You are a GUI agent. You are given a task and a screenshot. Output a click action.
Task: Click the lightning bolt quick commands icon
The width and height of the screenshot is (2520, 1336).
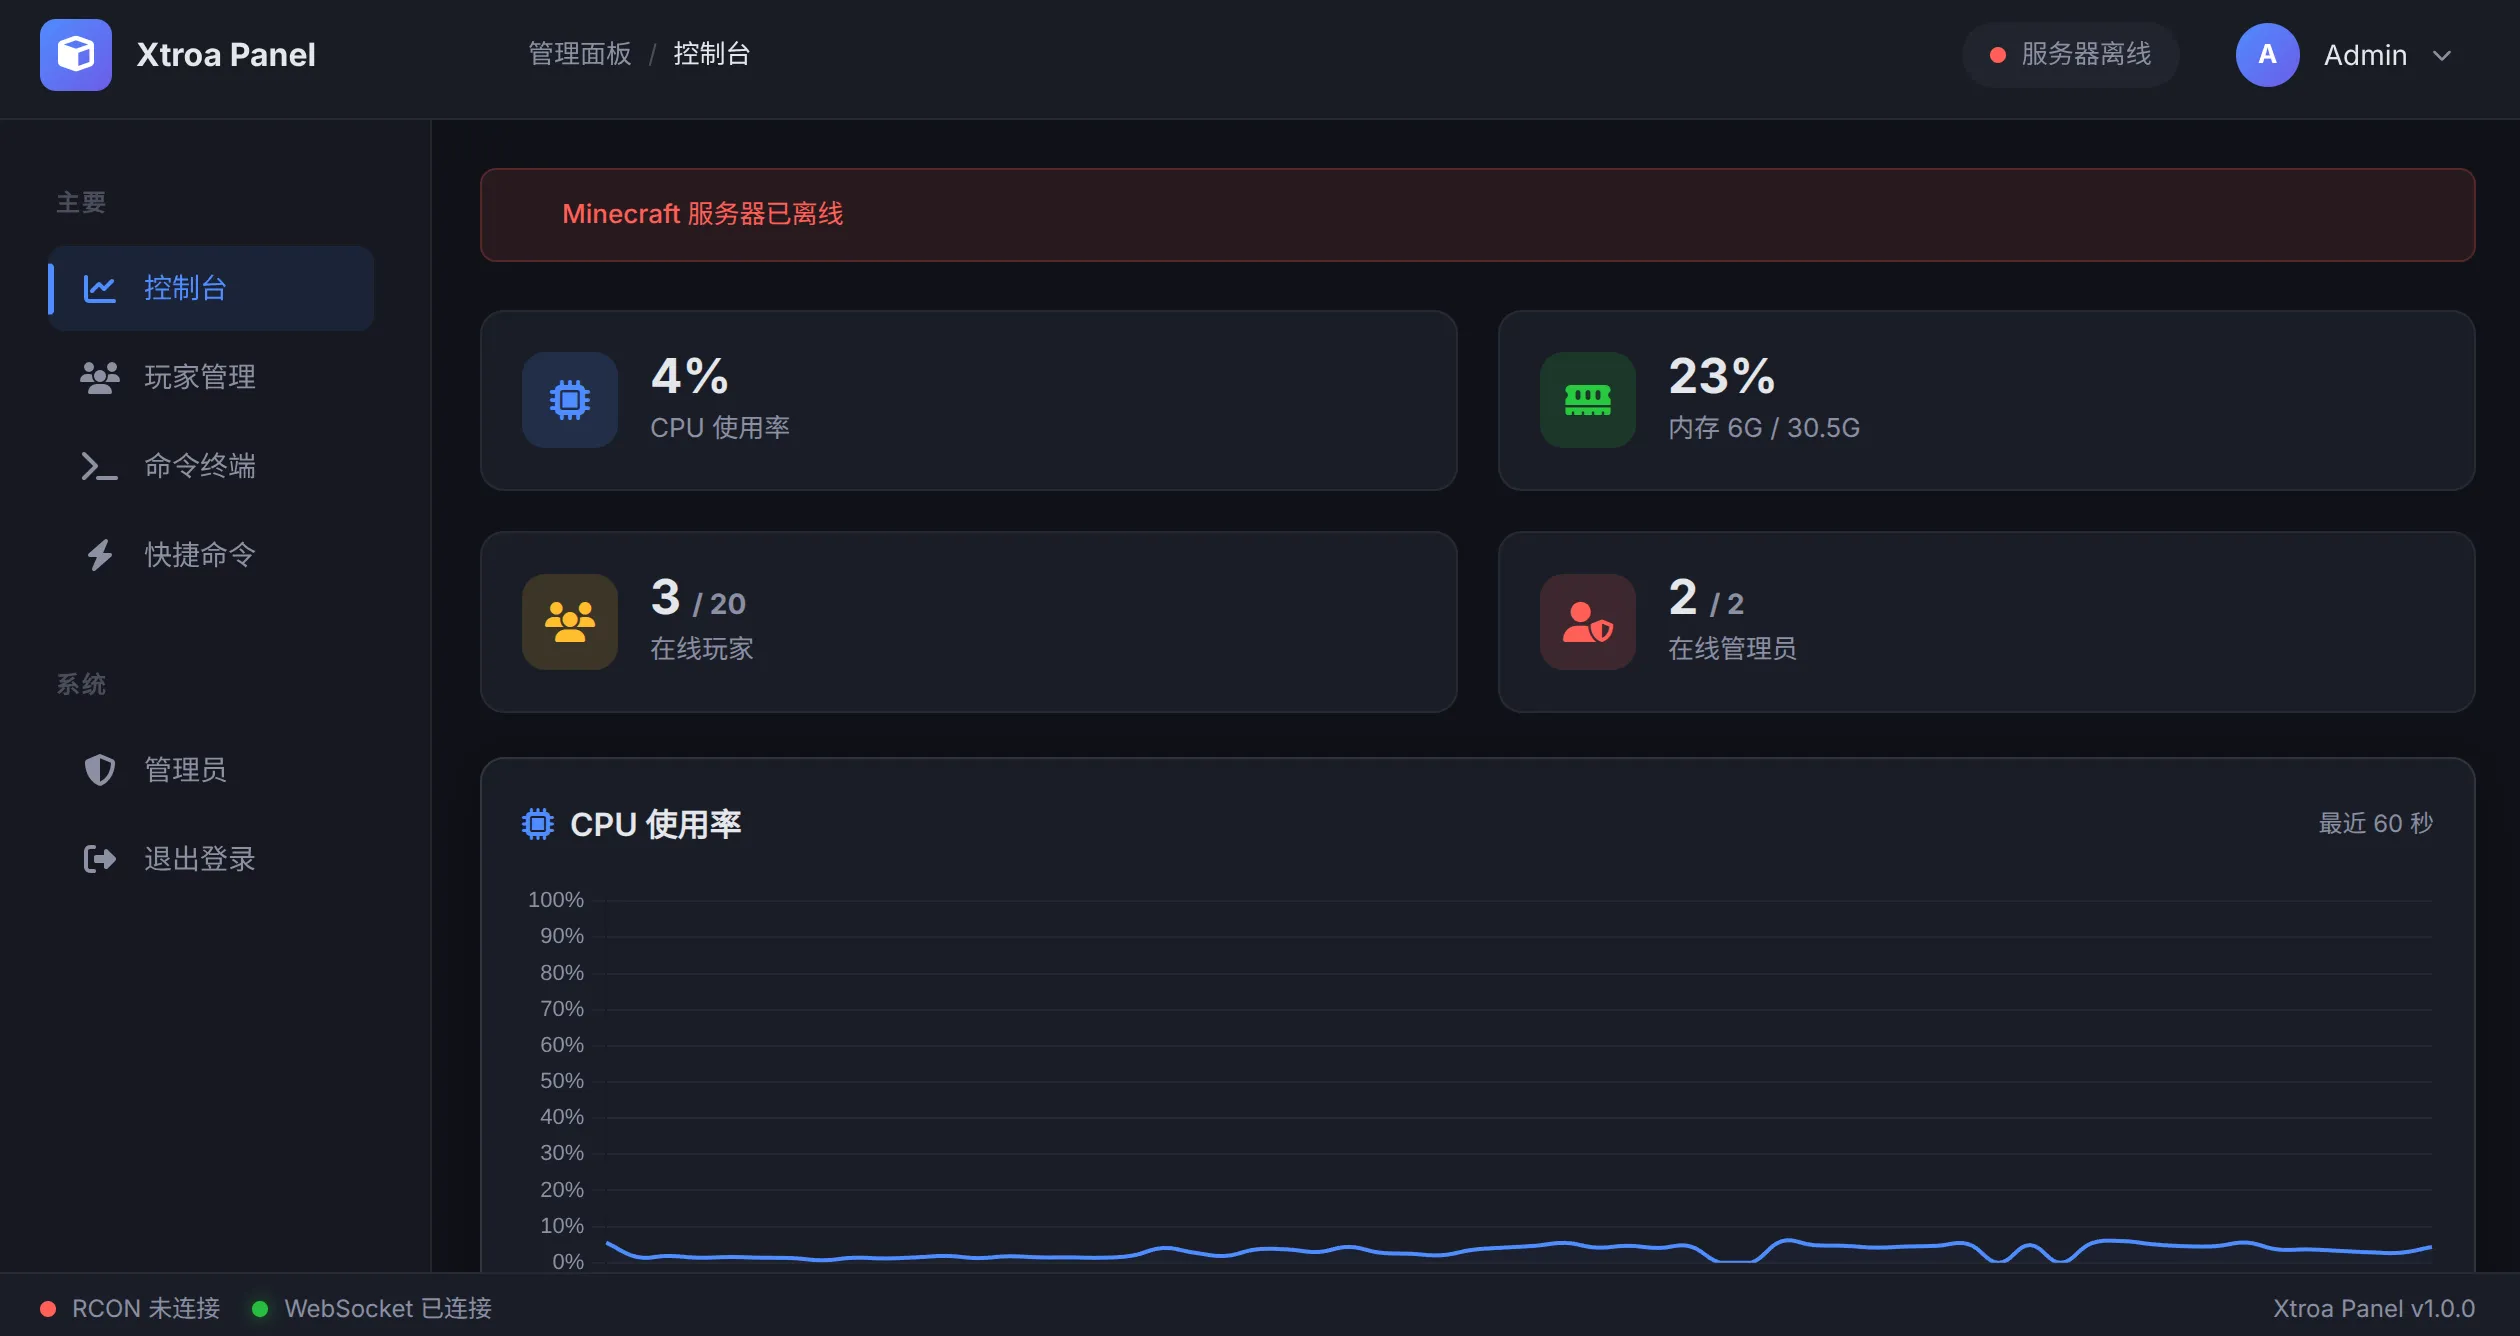pyautogui.click(x=99, y=555)
